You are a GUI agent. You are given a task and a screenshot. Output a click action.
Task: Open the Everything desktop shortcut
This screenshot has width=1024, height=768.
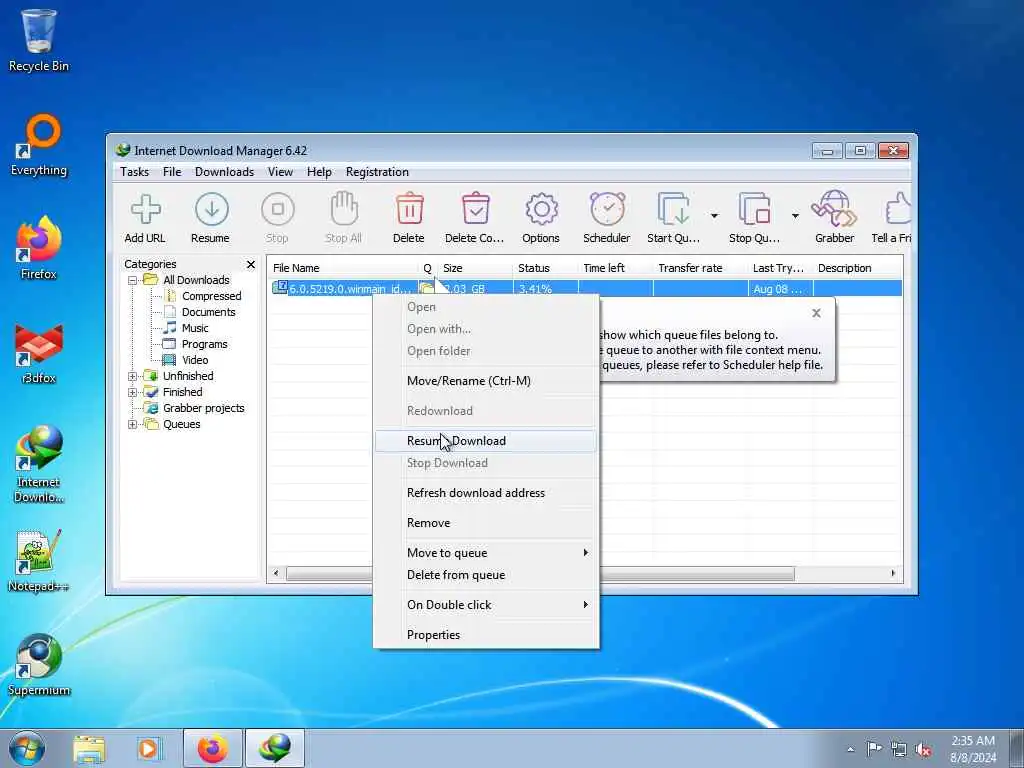[x=39, y=136]
